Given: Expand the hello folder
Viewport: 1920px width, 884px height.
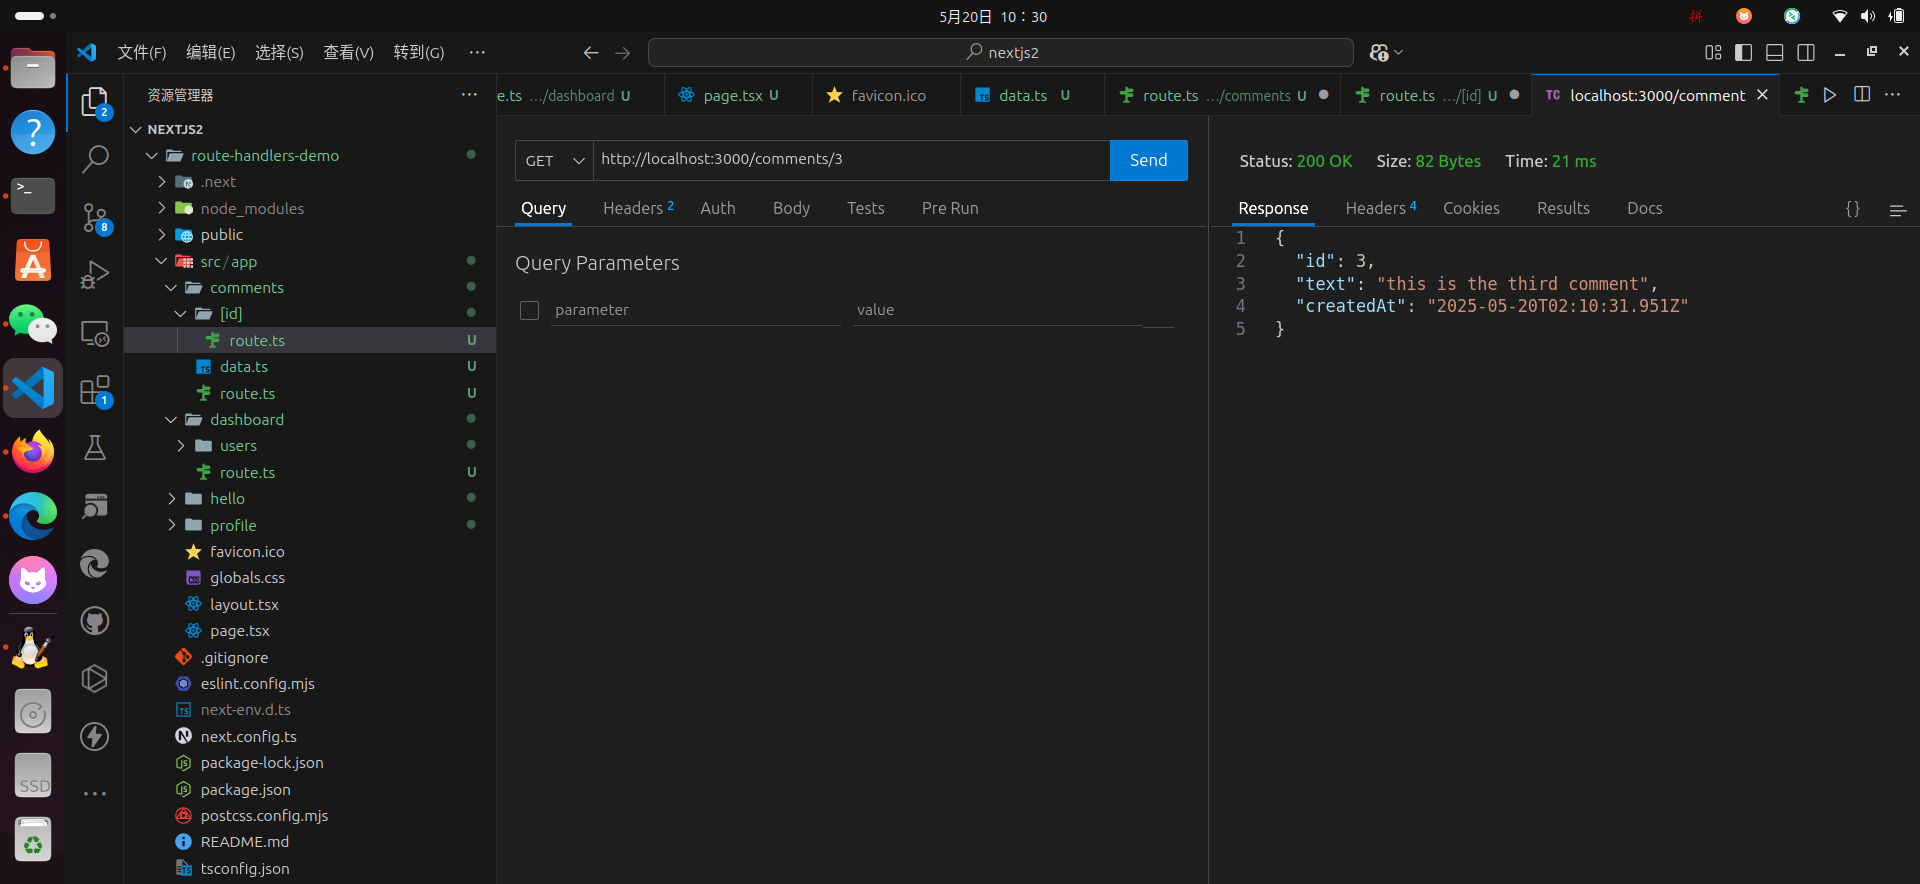Looking at the screenshot, I should tap(227, 498).
